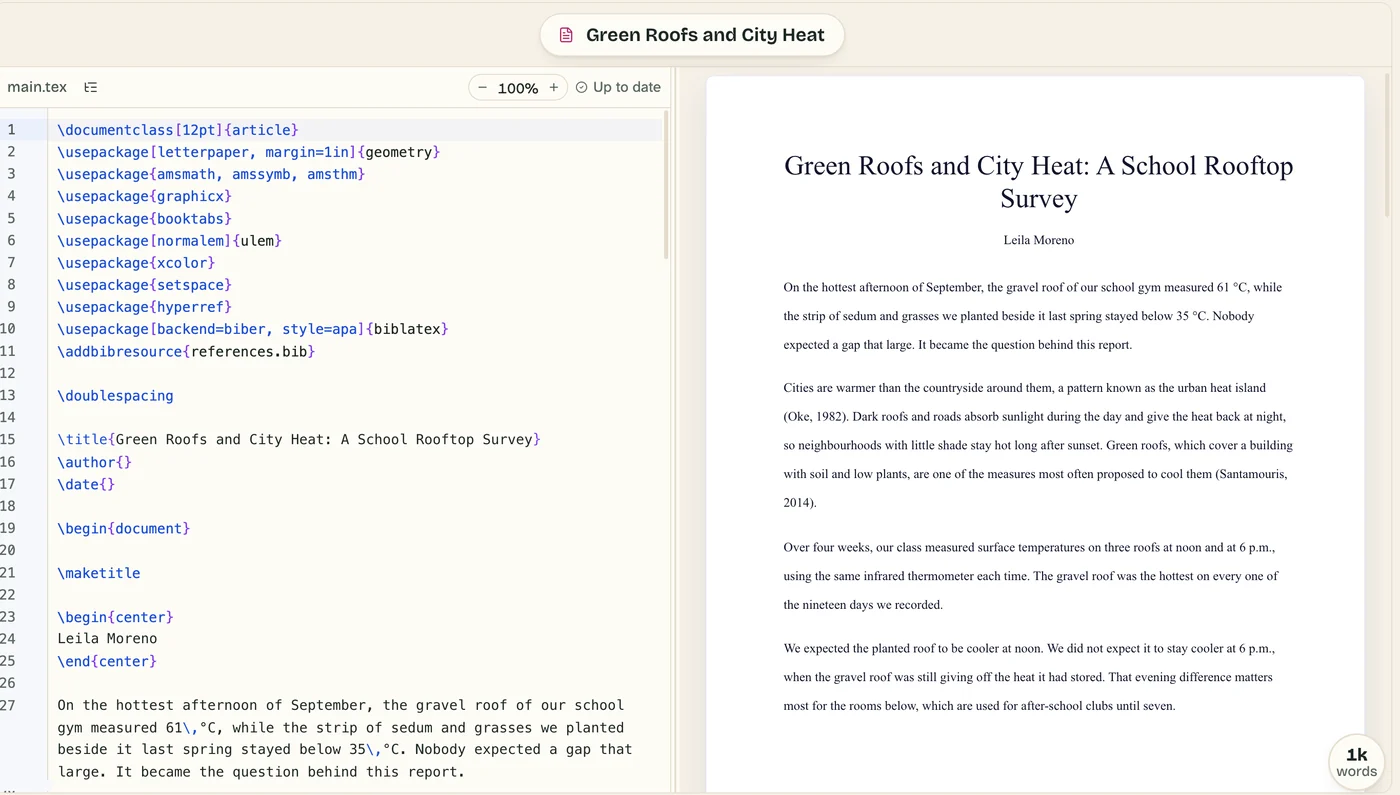Click the empty \author{} line

94,462
